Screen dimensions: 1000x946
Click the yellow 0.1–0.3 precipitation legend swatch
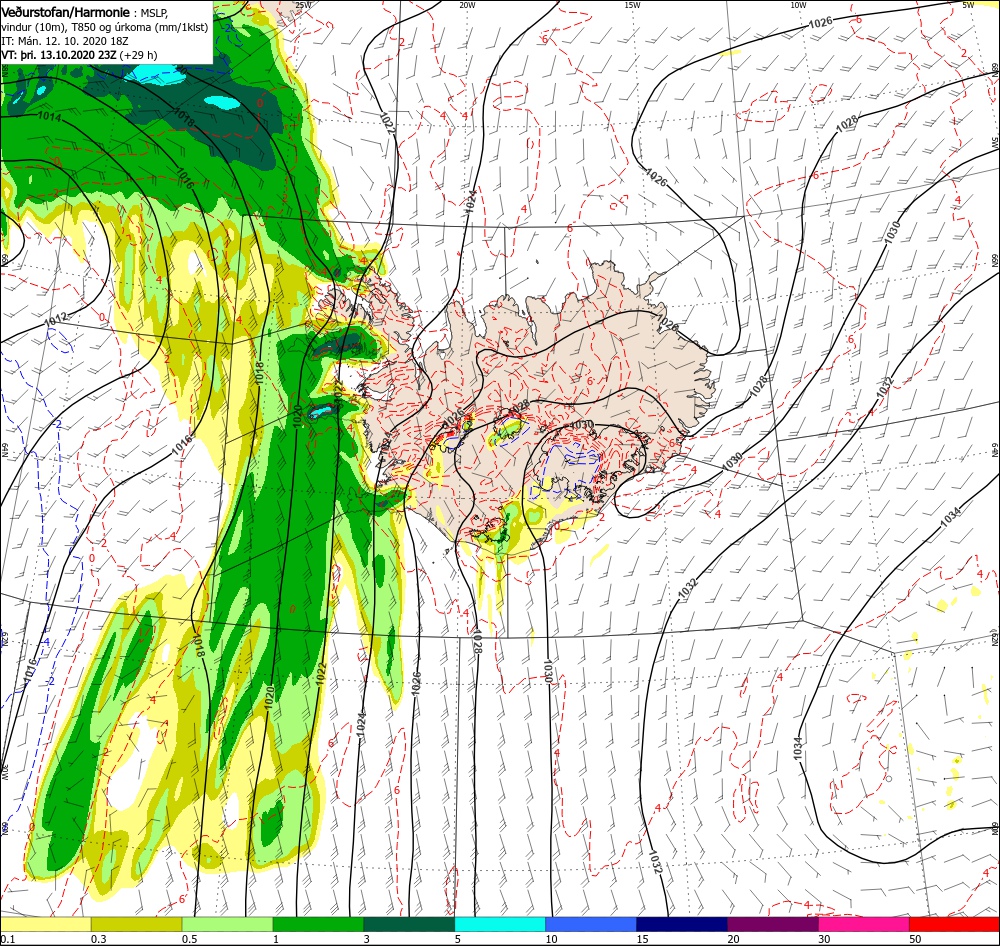click(46, 924)
